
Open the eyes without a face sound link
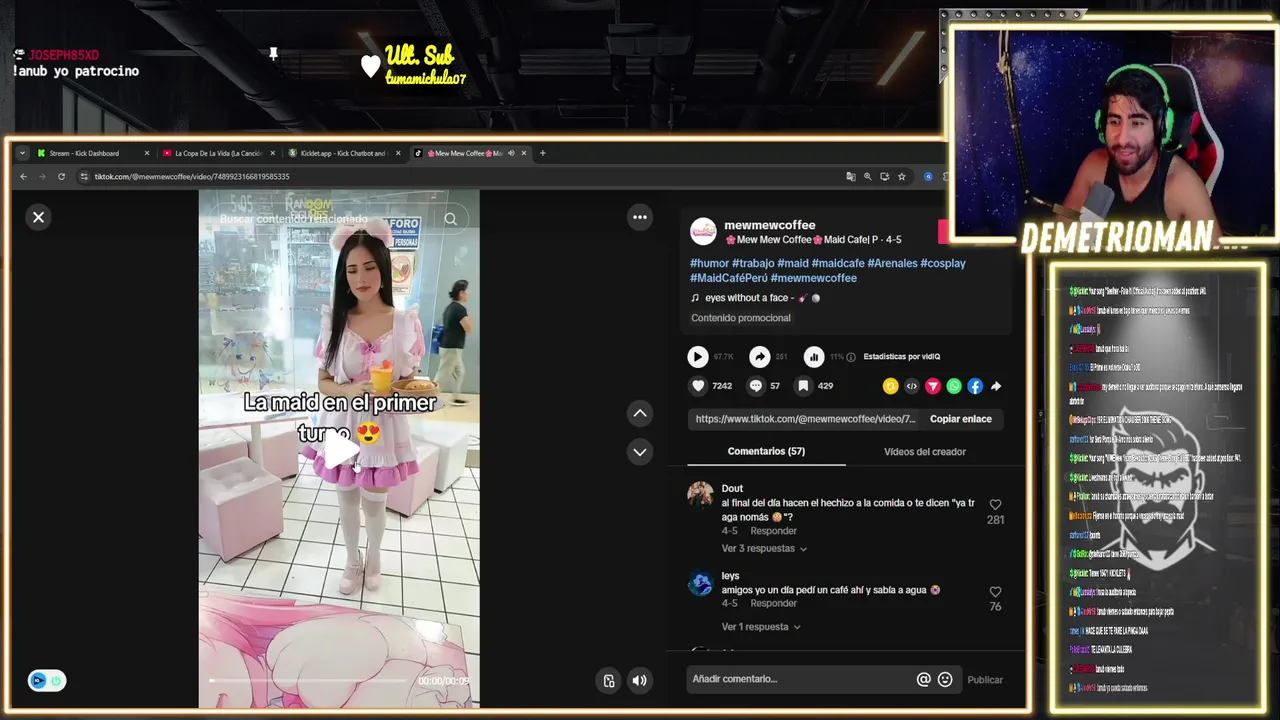click(755, 298)
